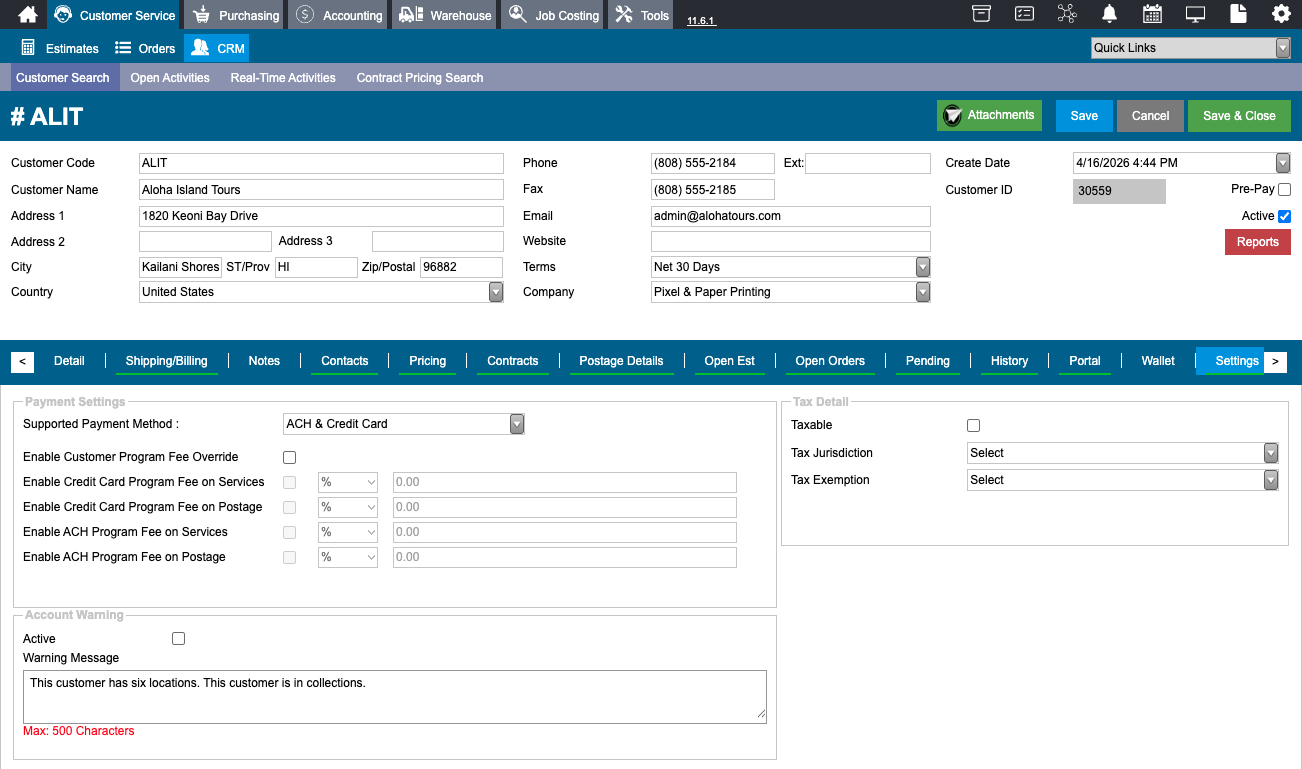Viewport: 1302px width, 769px height.
Task: Expand the Create Date picker dropdown
Action: click(x=1283, y=163)
